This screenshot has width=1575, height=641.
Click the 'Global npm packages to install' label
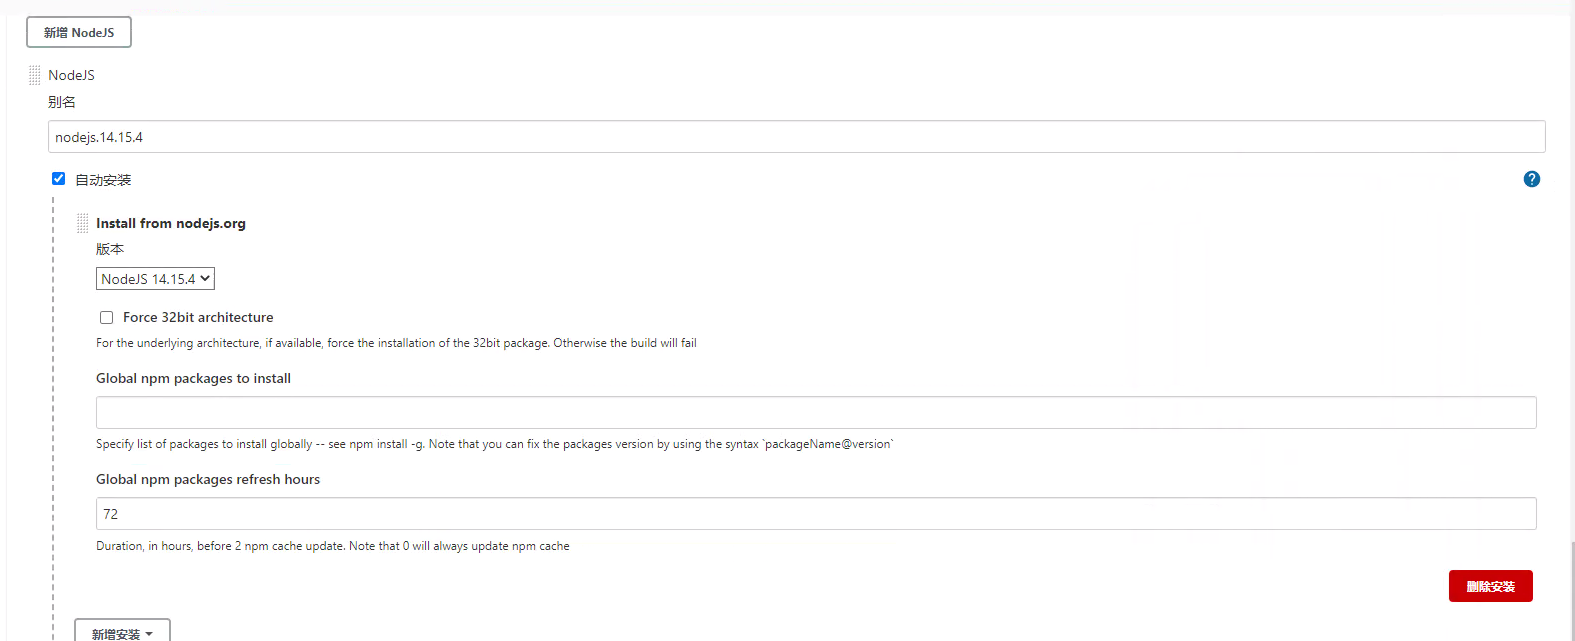click(193, 378)
